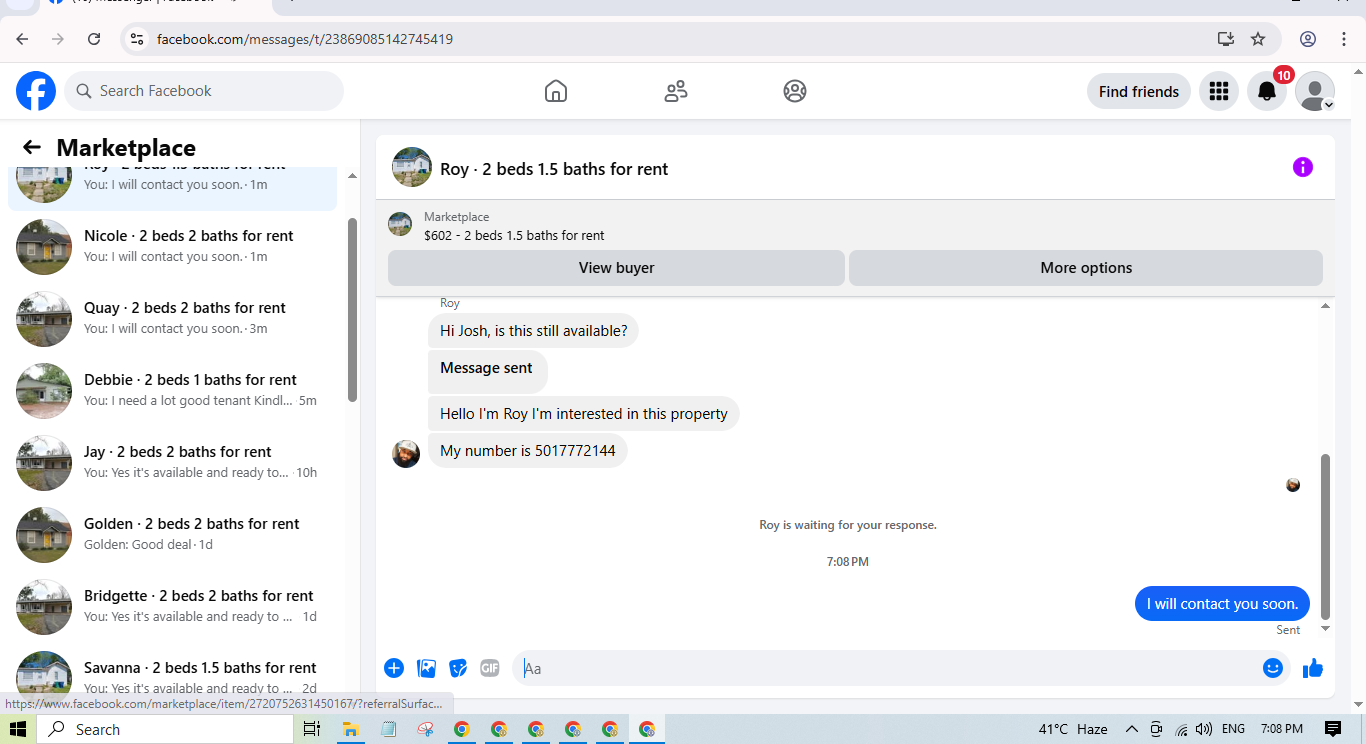
Task: Click the sent bubble "I will contact you soon."
Action: (1222, 604)
